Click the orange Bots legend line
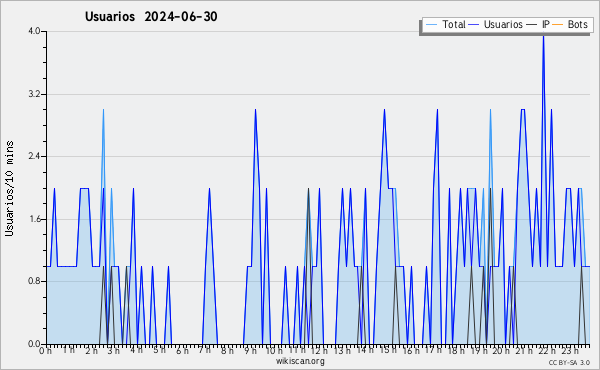Viewport: 600px width, 370px height. (x=558, y=25)
